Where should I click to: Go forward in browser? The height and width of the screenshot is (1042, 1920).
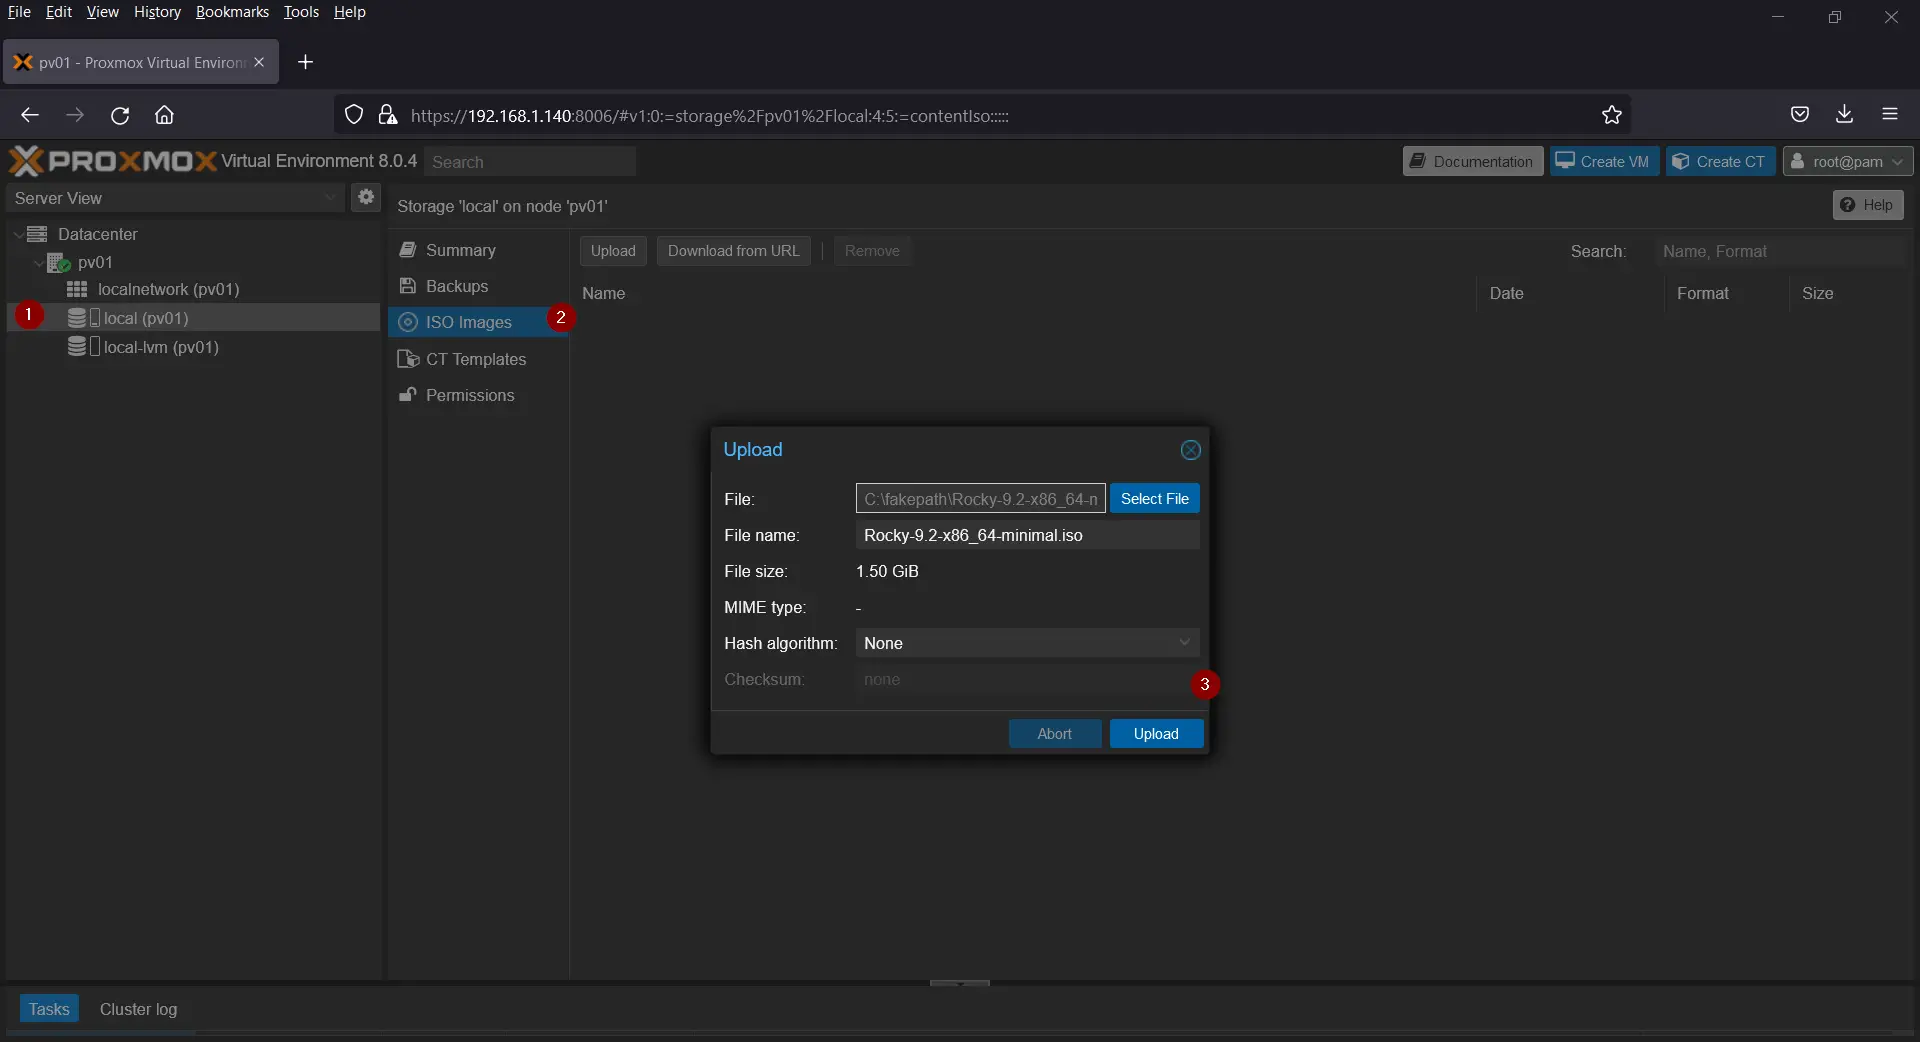(x=75, y=115)
